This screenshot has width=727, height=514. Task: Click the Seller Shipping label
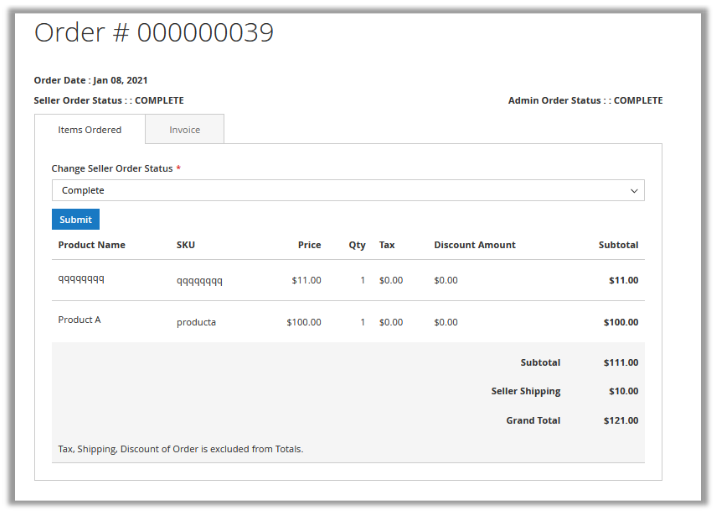point(526,391)
